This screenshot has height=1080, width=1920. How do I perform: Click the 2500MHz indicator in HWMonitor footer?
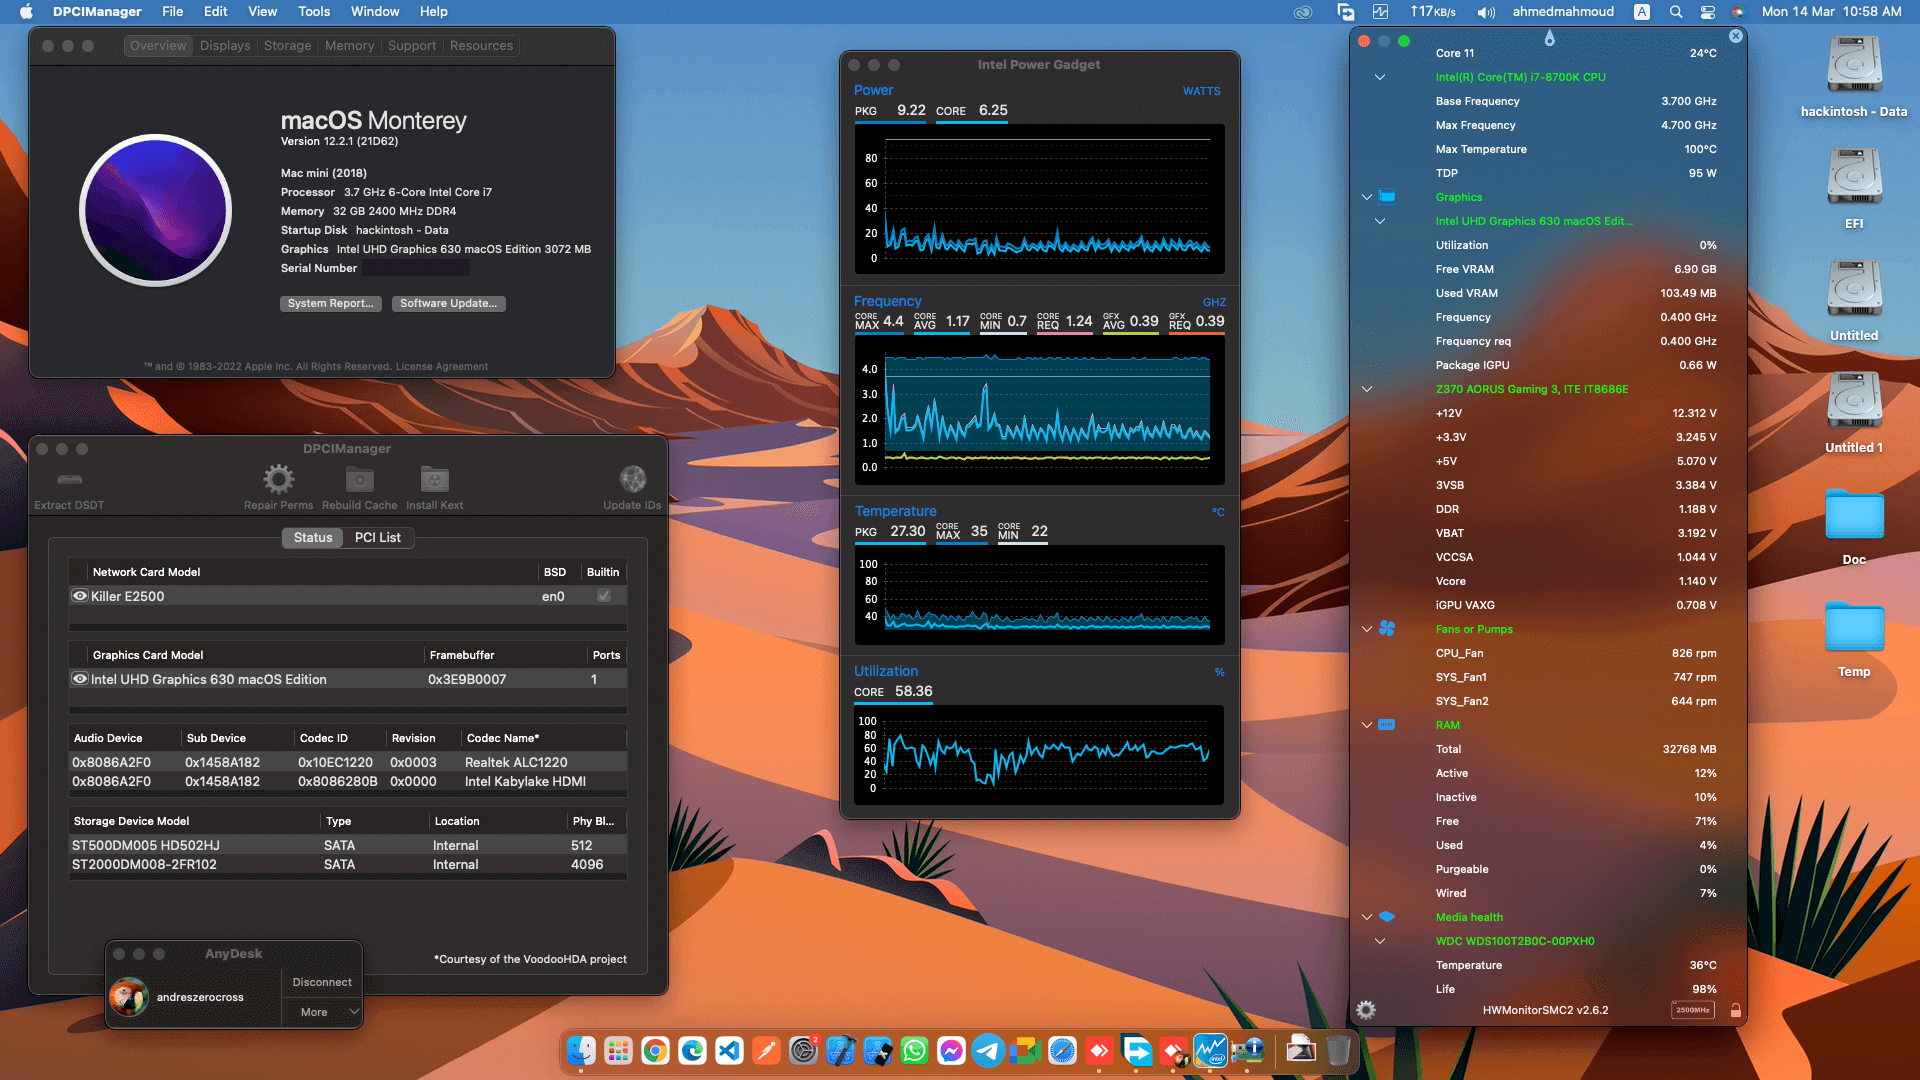pyautogui.click(x=1692, y=1010)
